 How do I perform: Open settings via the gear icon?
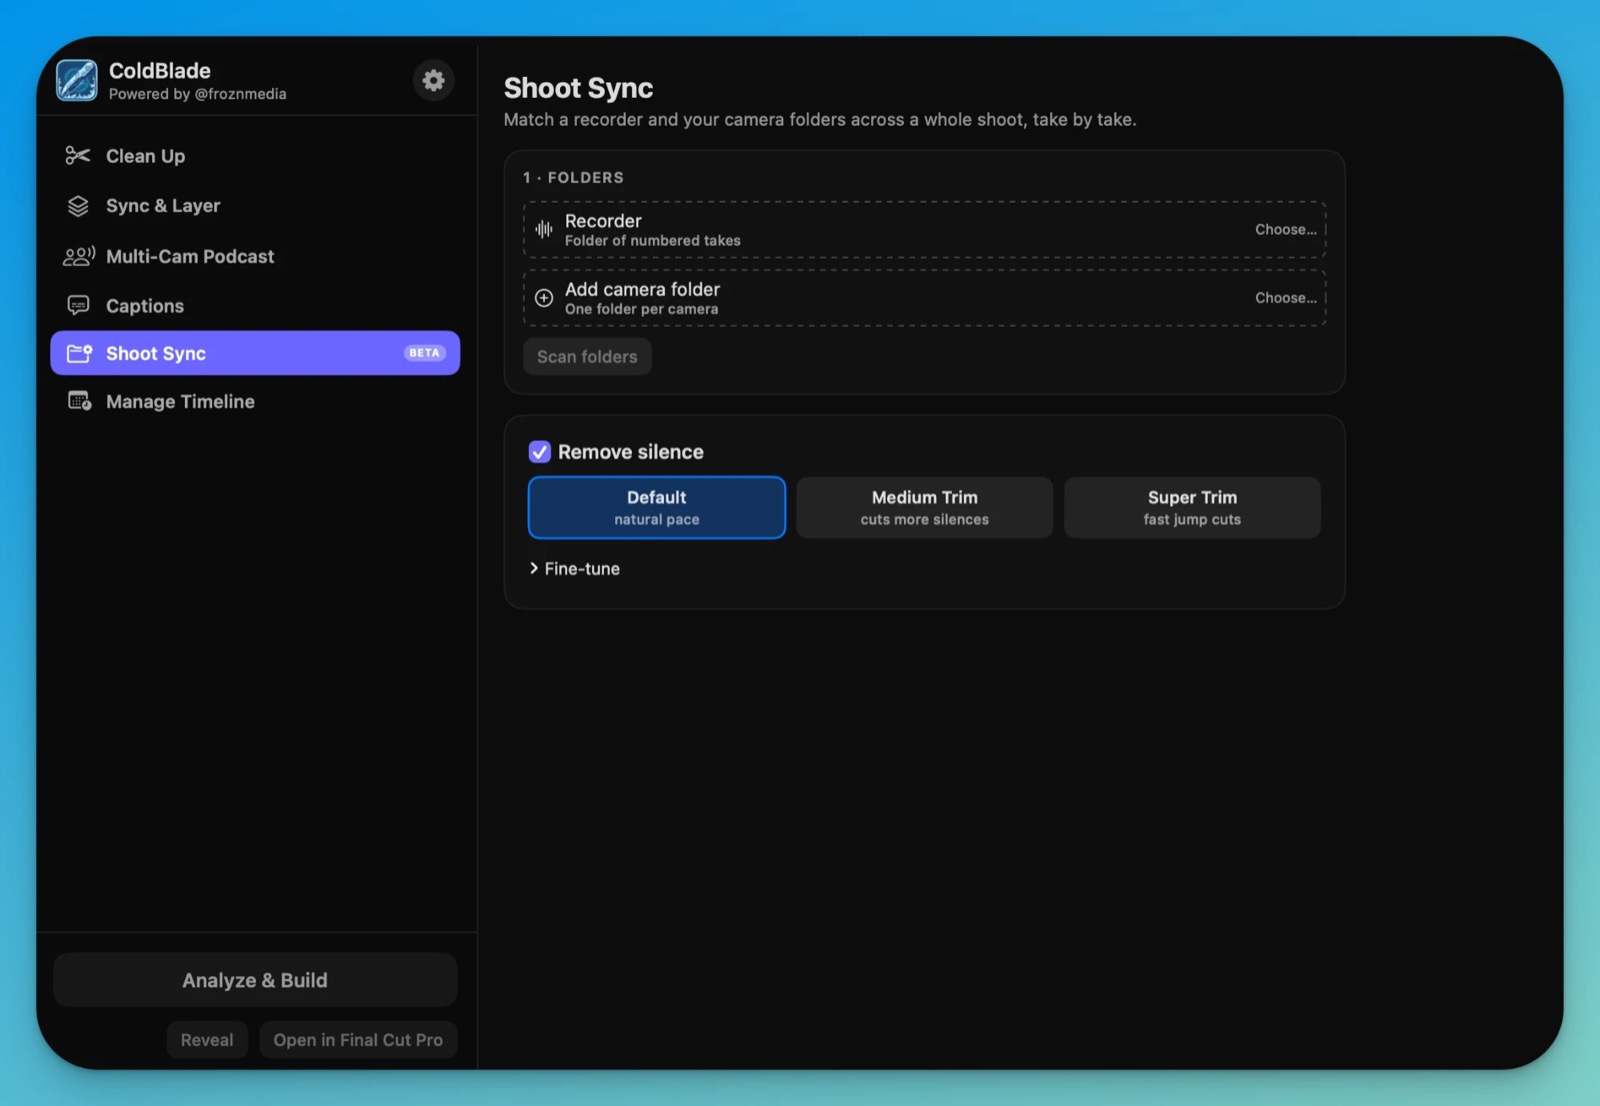pyautogui.click(x=433, y=80)
